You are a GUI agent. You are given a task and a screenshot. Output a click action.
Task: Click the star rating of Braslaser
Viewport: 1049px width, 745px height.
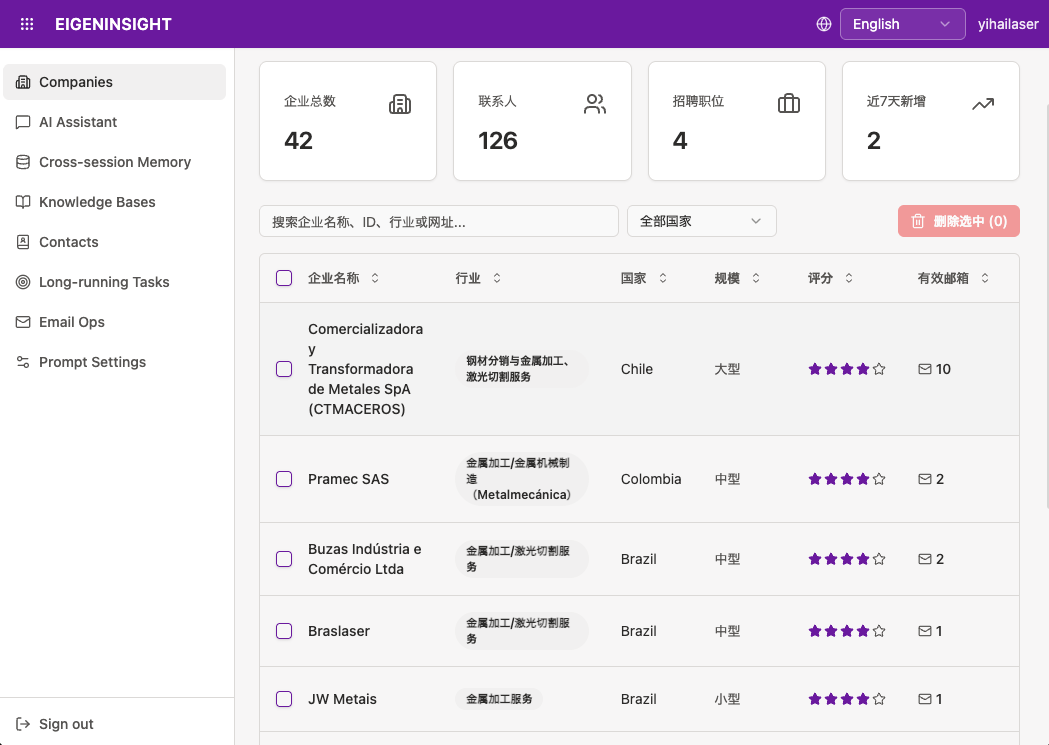[x=847, y=631]
